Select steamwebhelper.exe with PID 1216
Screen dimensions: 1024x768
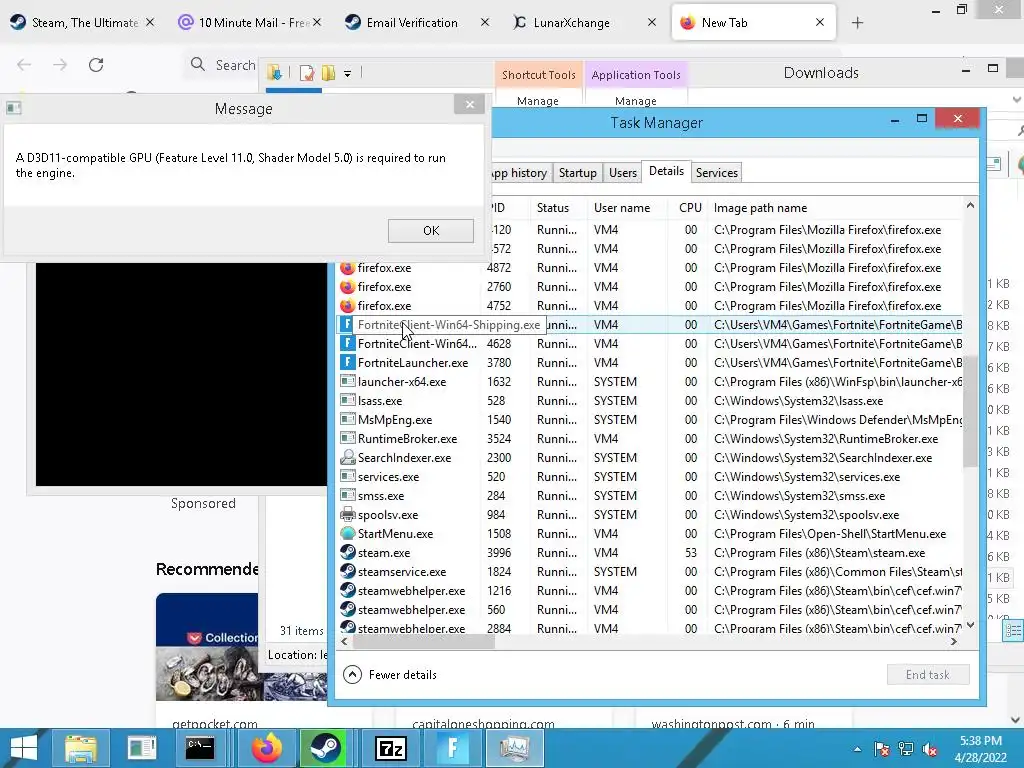(650, 590)
